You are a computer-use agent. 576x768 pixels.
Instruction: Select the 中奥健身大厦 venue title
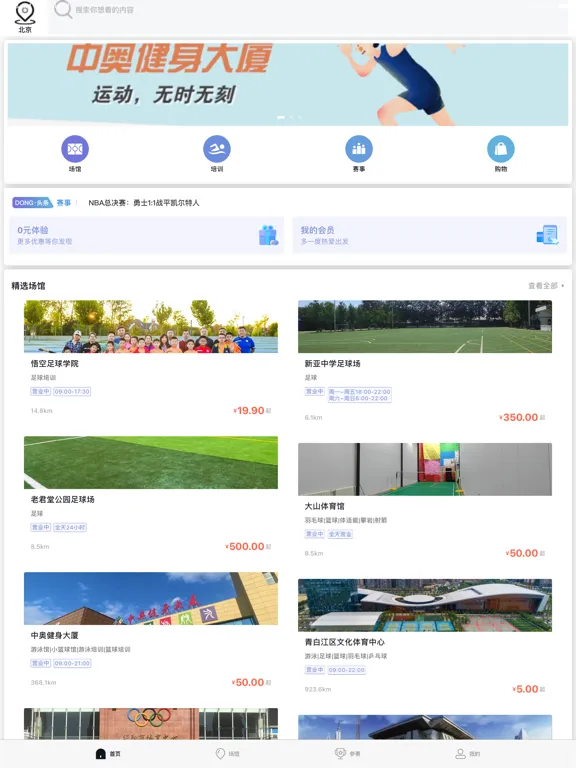(x=54, y=636)
